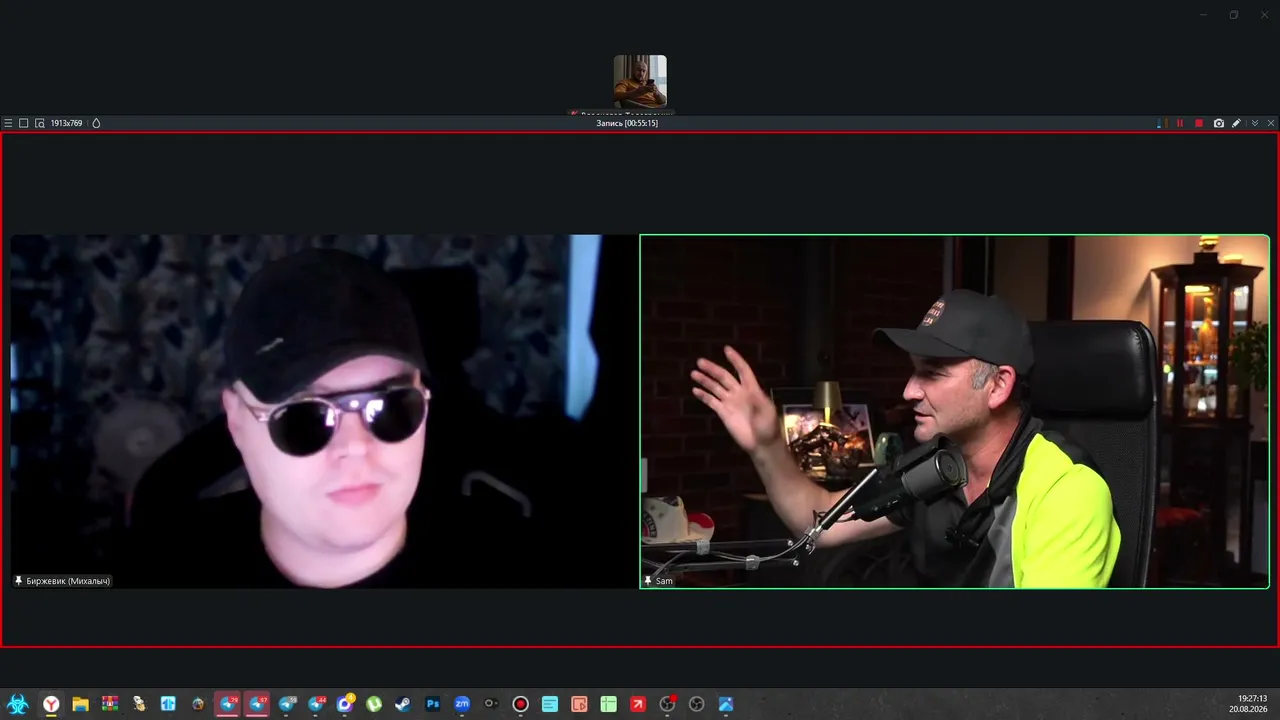Open OBS icon with red dot
The height and width of the screenshot is (720, 1280).
click(x=668, y=704)
